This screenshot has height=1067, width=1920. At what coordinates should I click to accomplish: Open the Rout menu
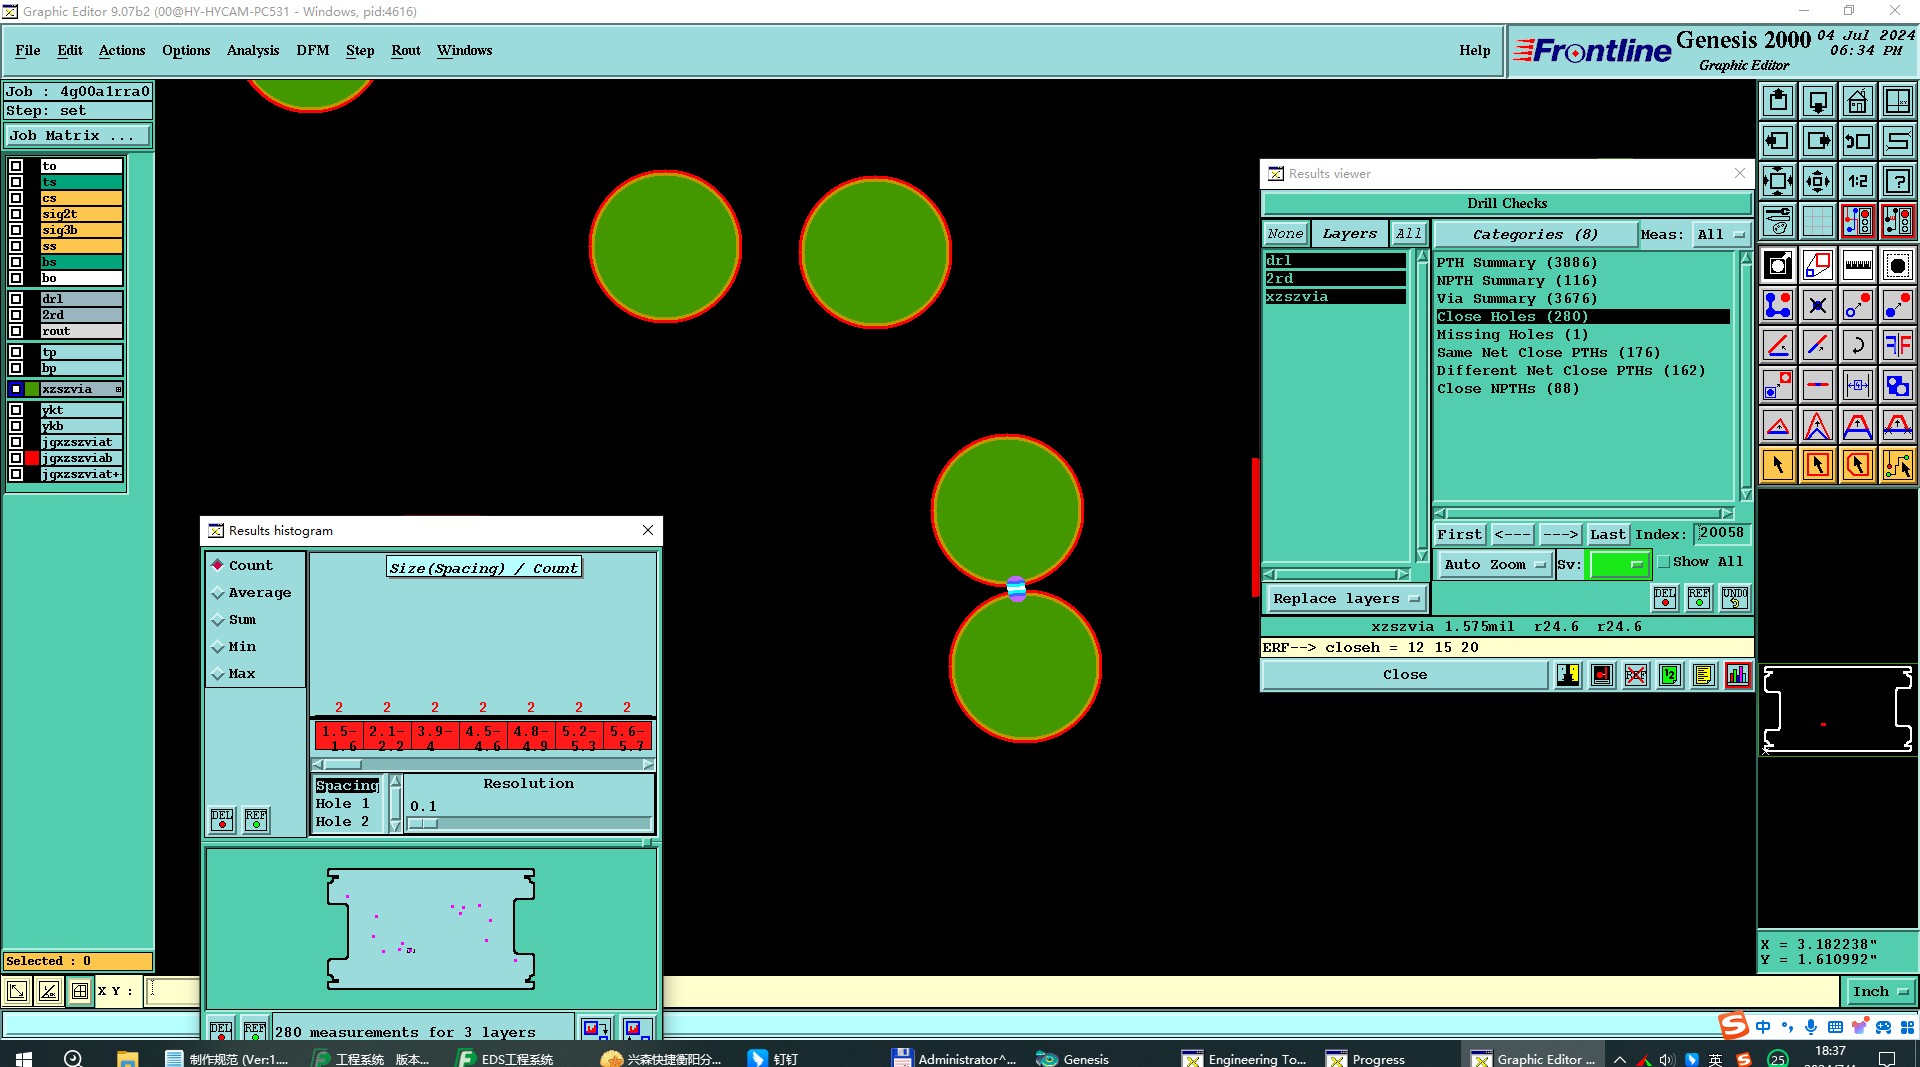coord(406,51)
